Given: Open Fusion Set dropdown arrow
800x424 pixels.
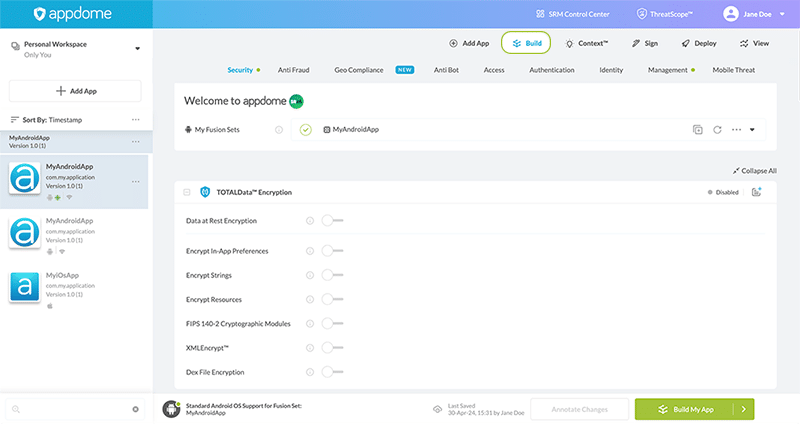Looking at the screenshot, I should click(x=752, y=130).
